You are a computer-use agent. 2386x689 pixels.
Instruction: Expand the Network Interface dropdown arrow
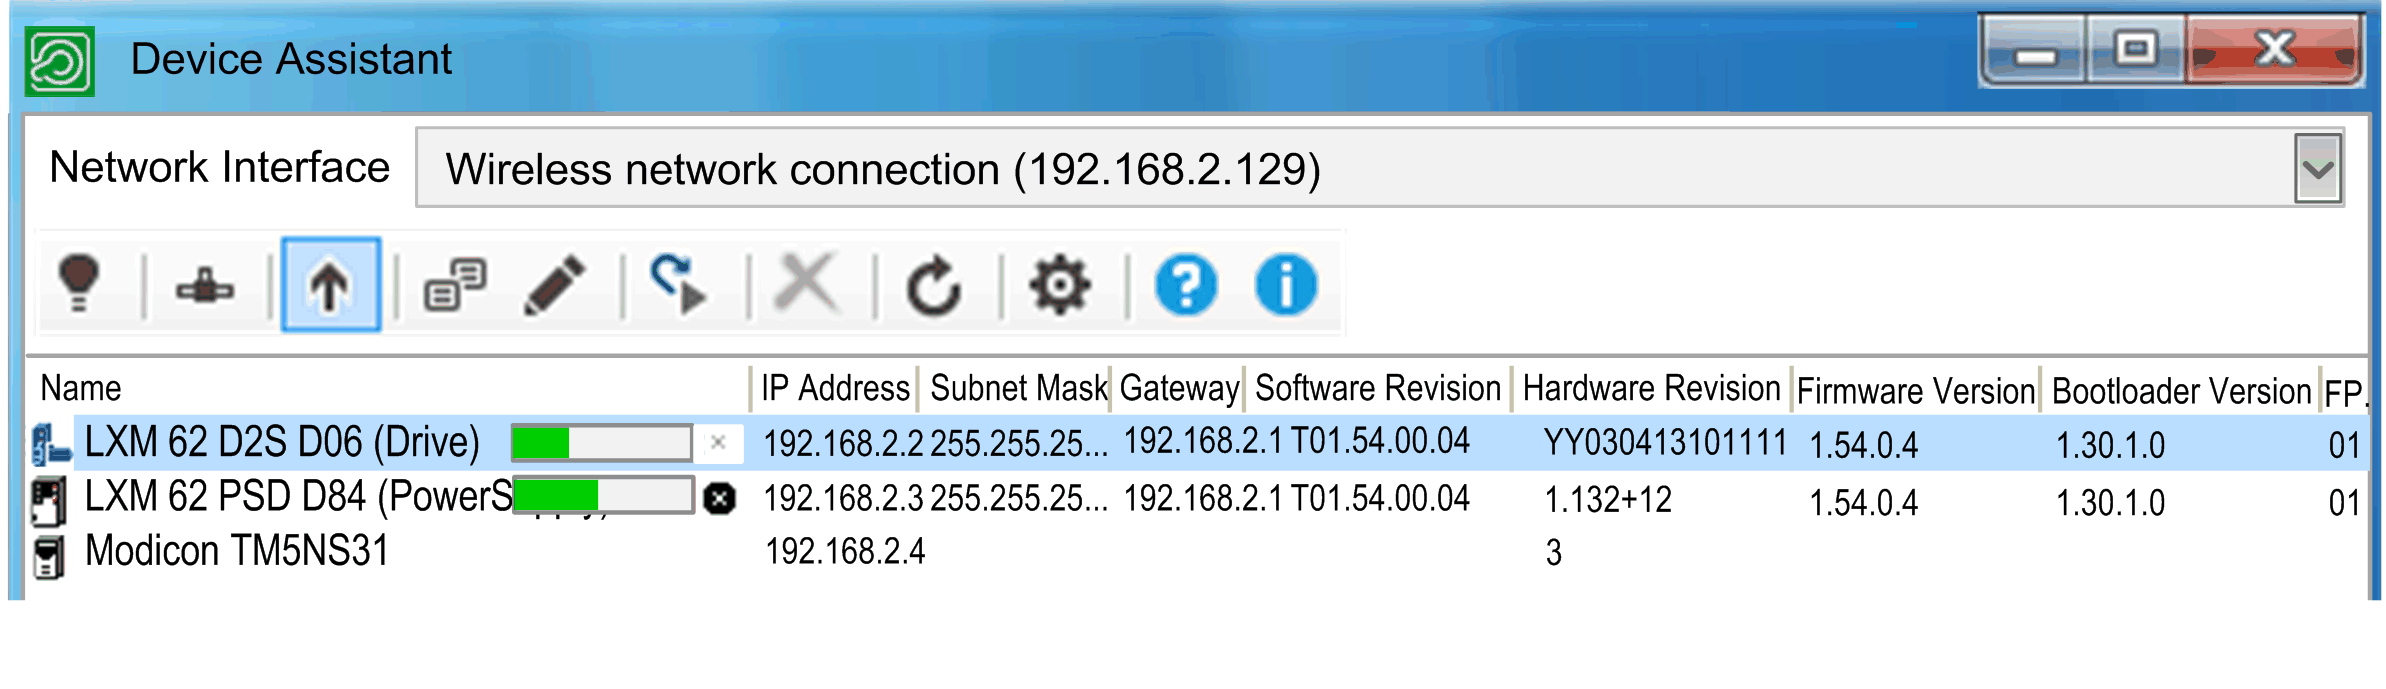click(x=2318, y=168)
